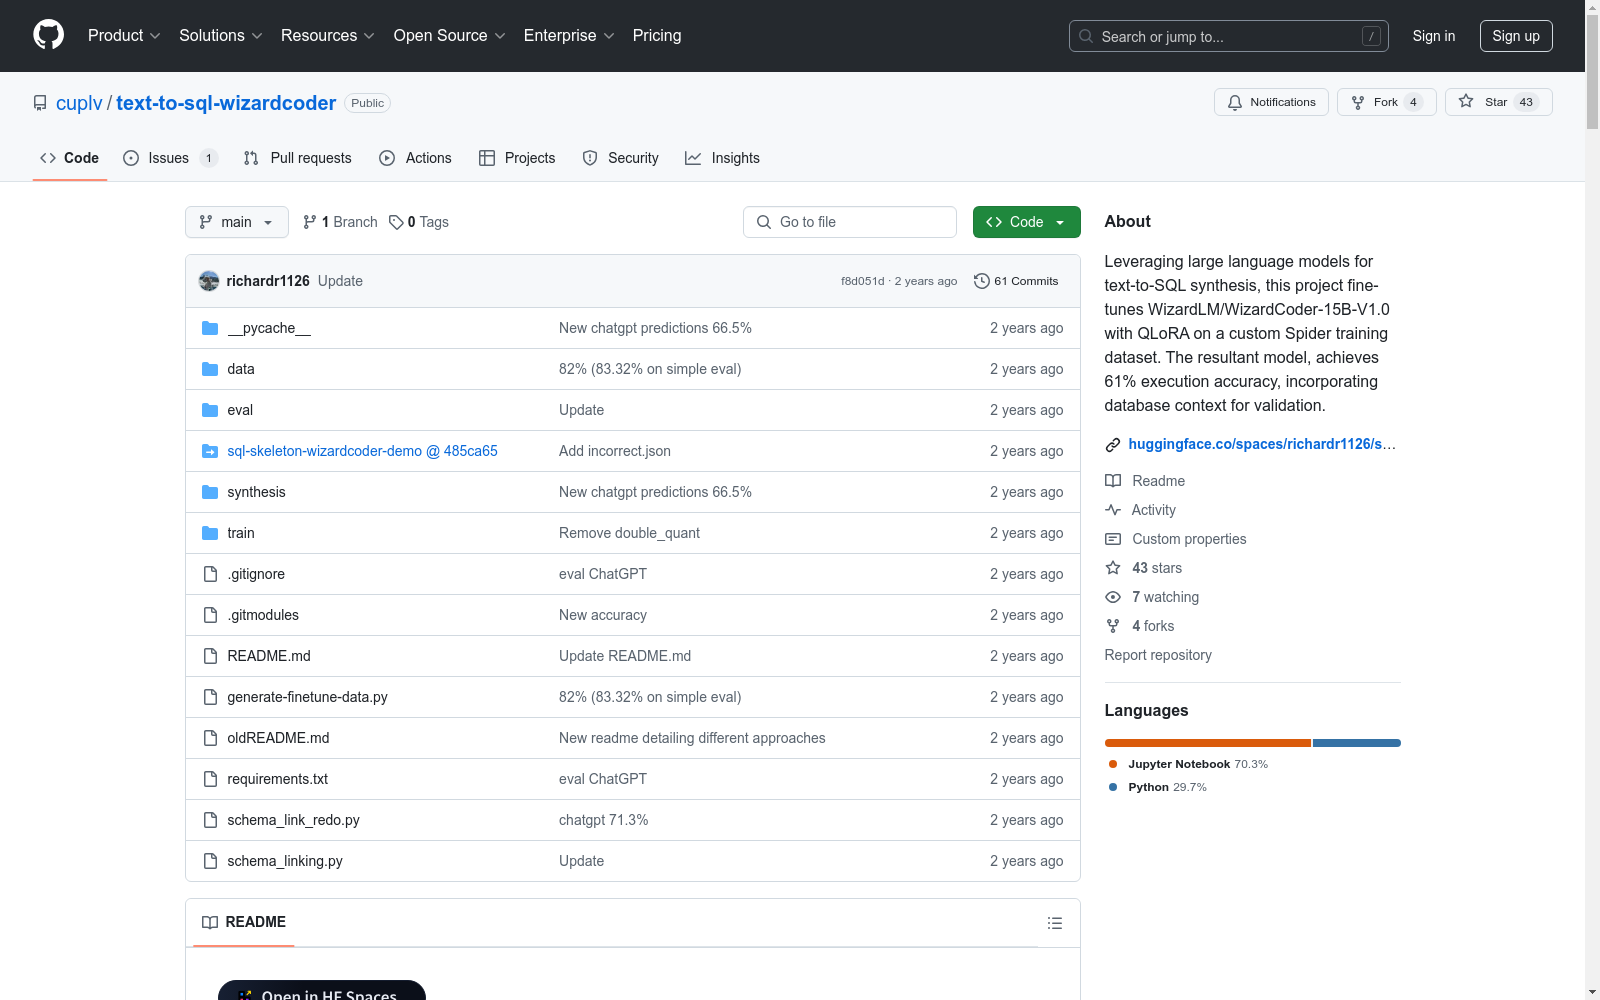Open the text-to-sql-wizardcoder repository name link
Screen dimensions: 1600x1000
click(226, 103)
